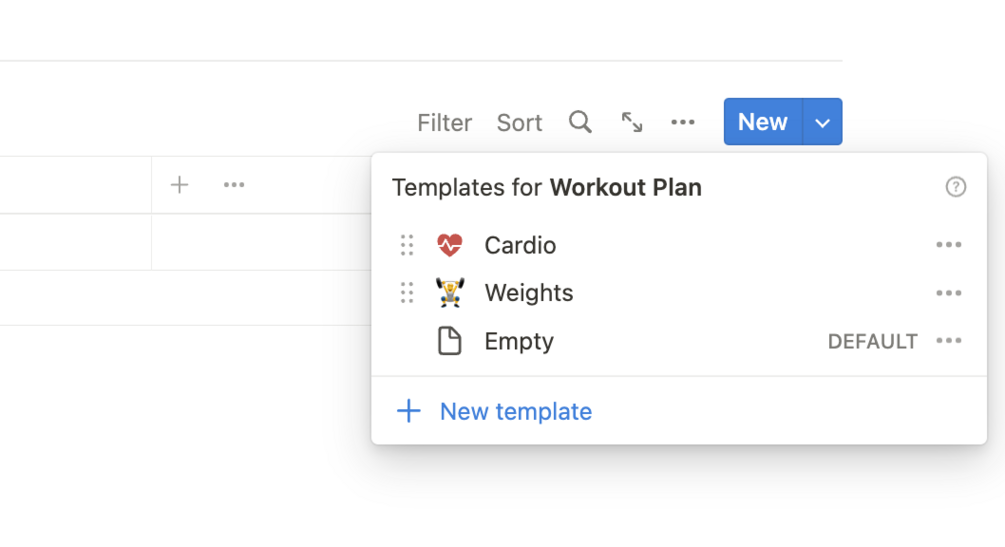This screenshot has height=547, width=1005.
Task: Click the Weights template drag handle
Action: pos(407,293)
